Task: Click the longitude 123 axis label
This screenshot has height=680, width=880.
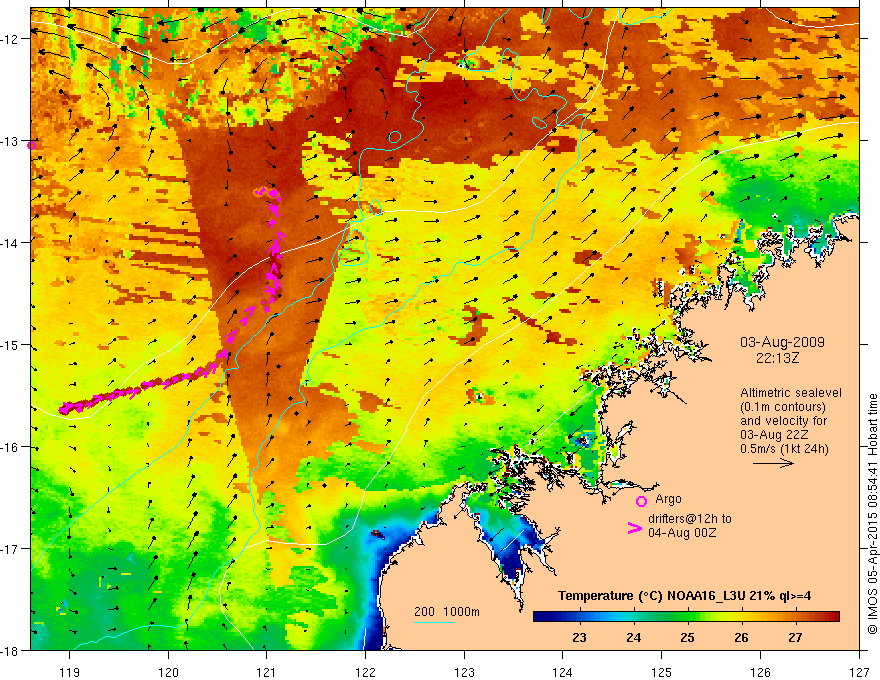Action: (x=464, y=672)
